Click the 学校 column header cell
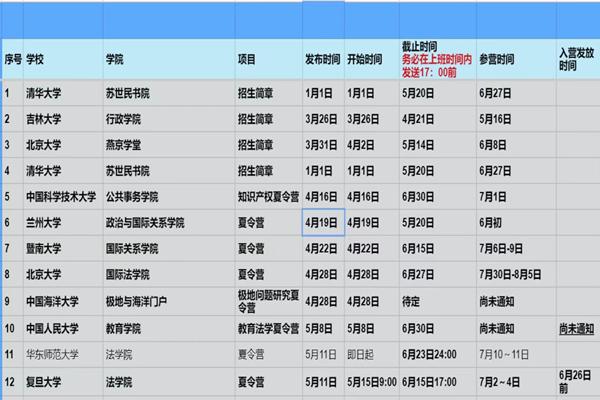The height and width of the screenshot is (400, 600). point(35,59)
